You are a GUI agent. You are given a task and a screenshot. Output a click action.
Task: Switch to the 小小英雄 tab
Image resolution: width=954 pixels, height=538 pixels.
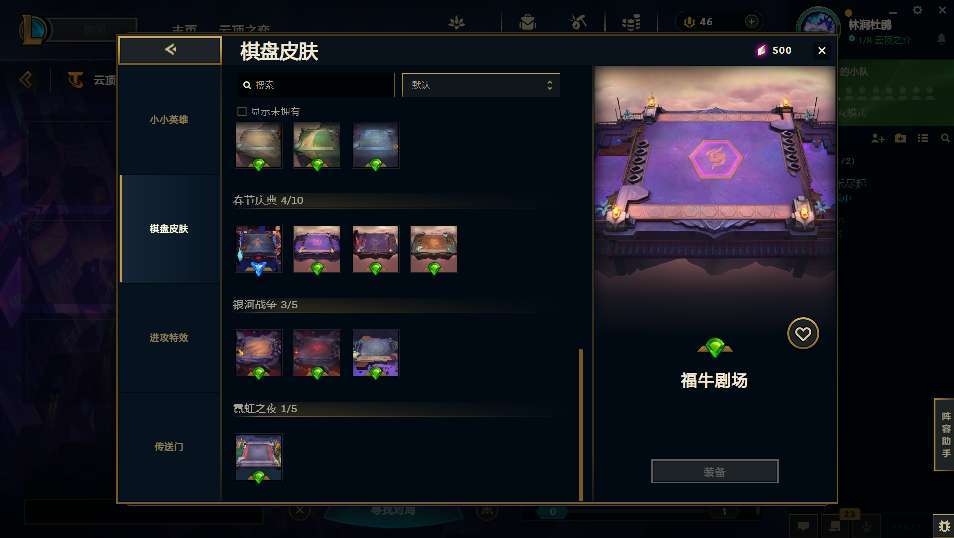pos(169,120)
